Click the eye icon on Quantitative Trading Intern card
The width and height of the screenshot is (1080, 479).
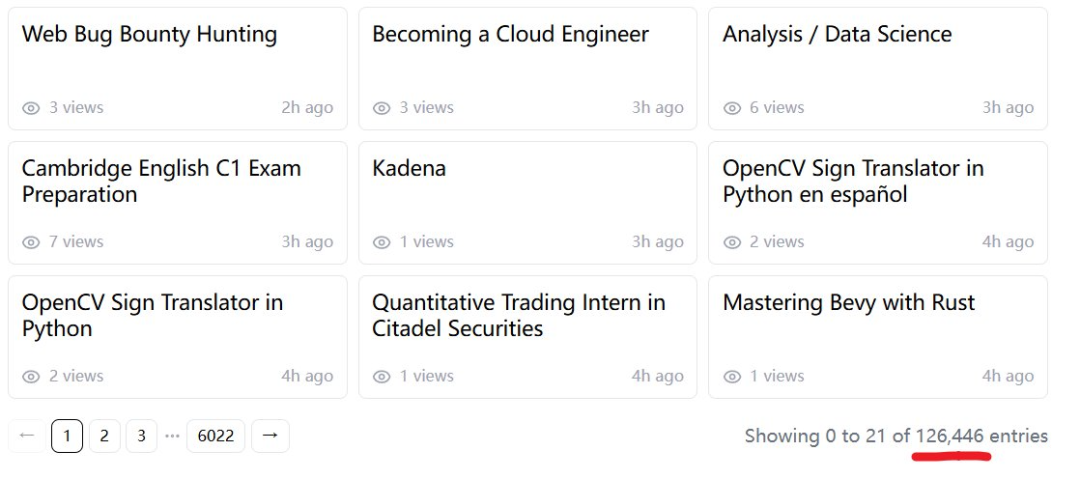(381, 377)
